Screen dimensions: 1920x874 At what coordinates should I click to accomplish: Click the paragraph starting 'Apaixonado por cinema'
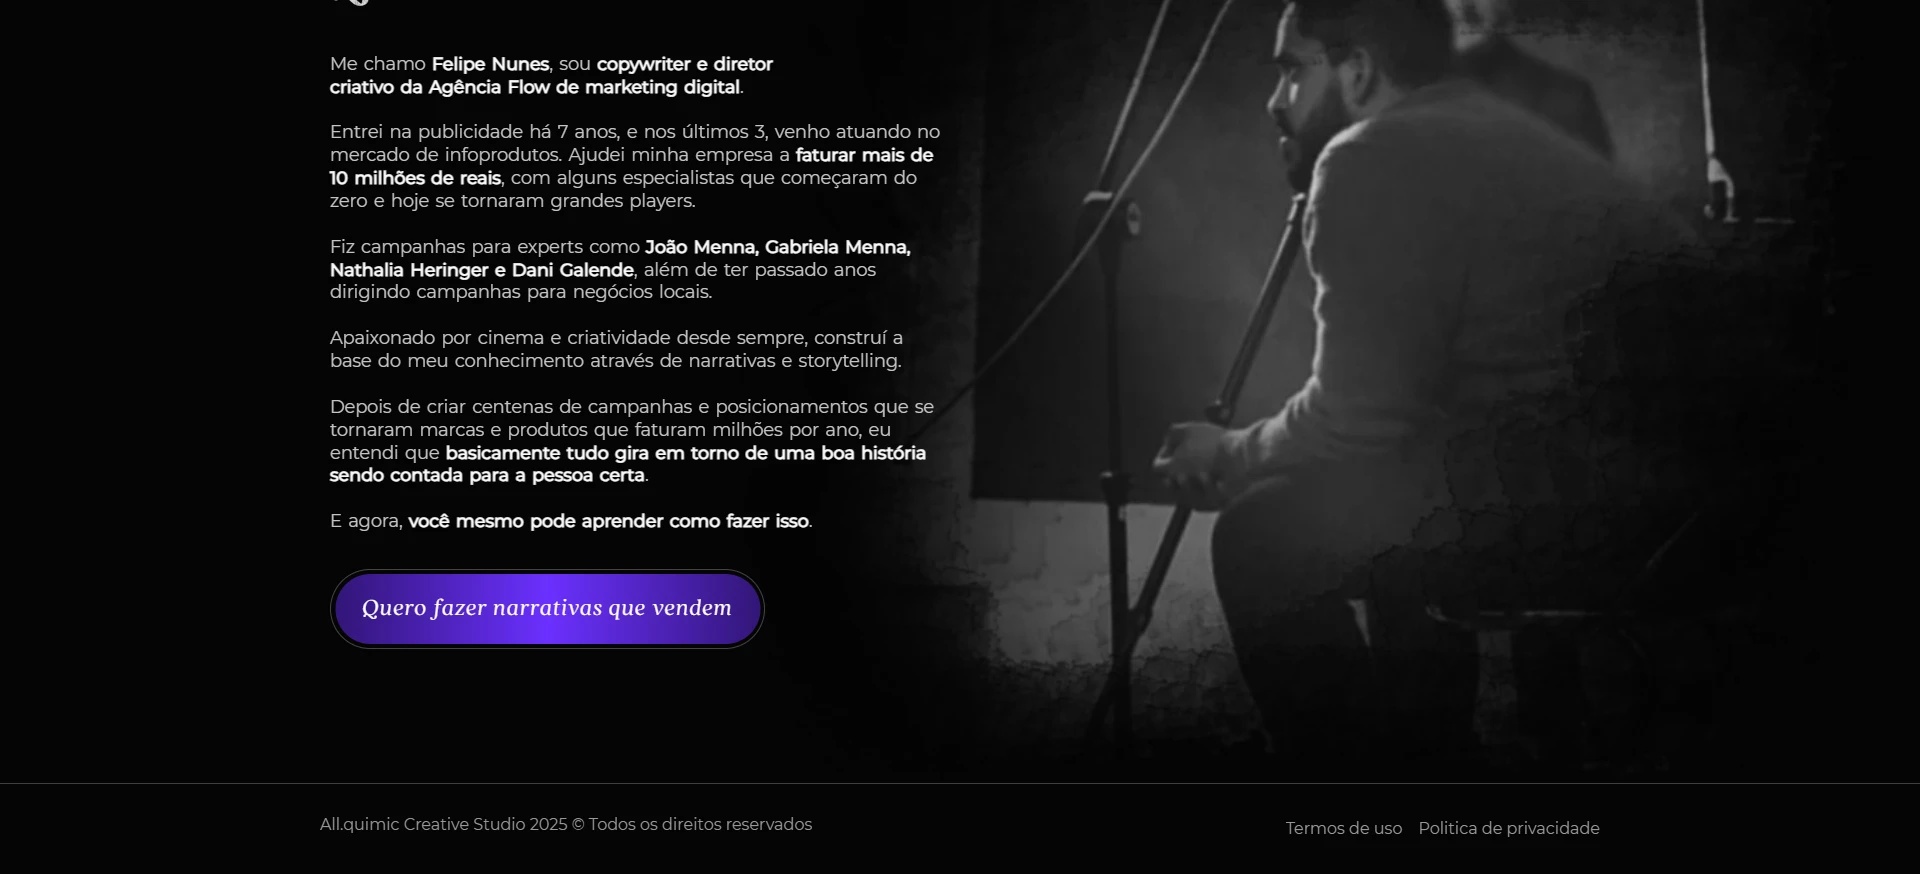(616, 349)
